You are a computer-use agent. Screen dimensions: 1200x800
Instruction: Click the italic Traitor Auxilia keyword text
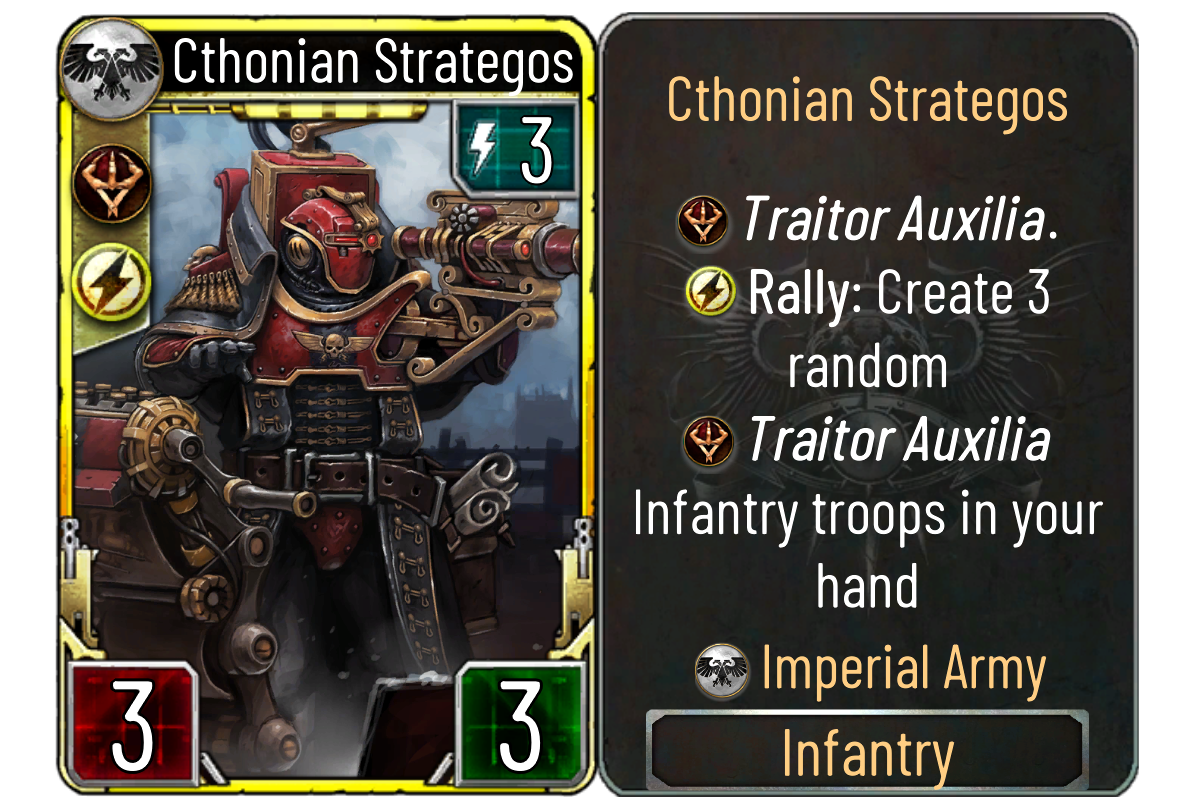point(892,219)
